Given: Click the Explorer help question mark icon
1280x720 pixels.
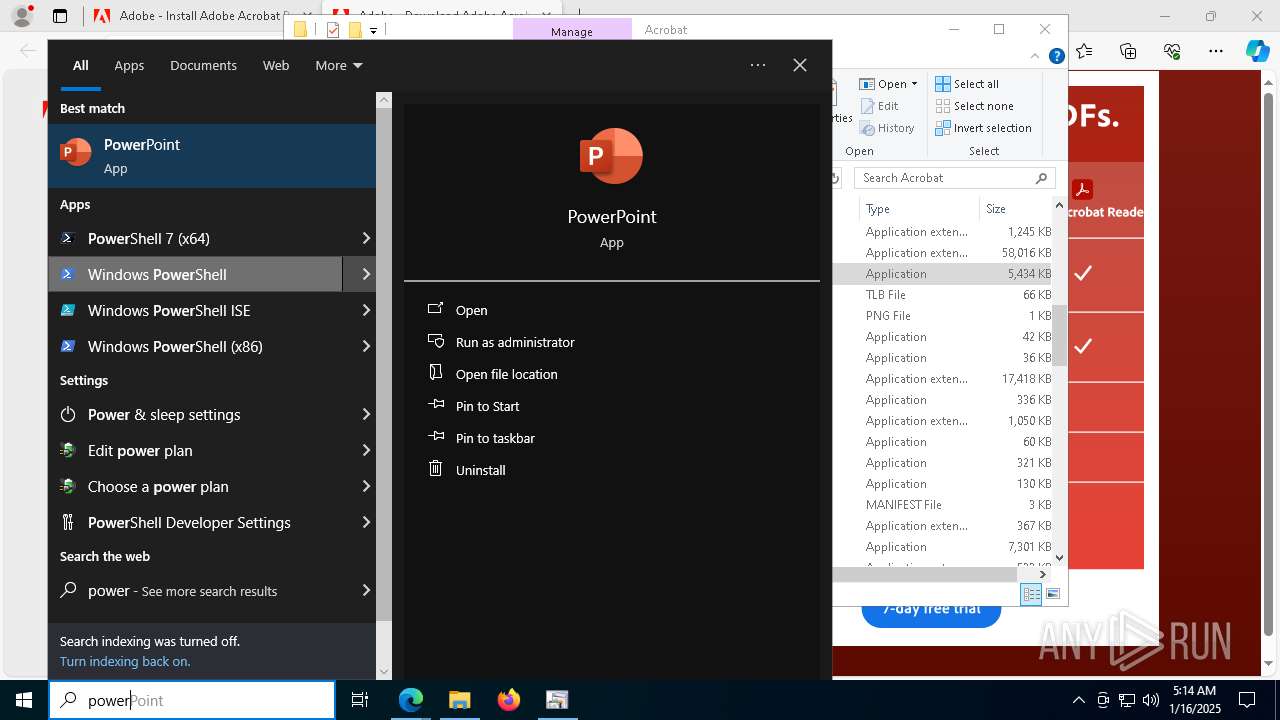Looking at the screenshot, I should coord(1056,57).
